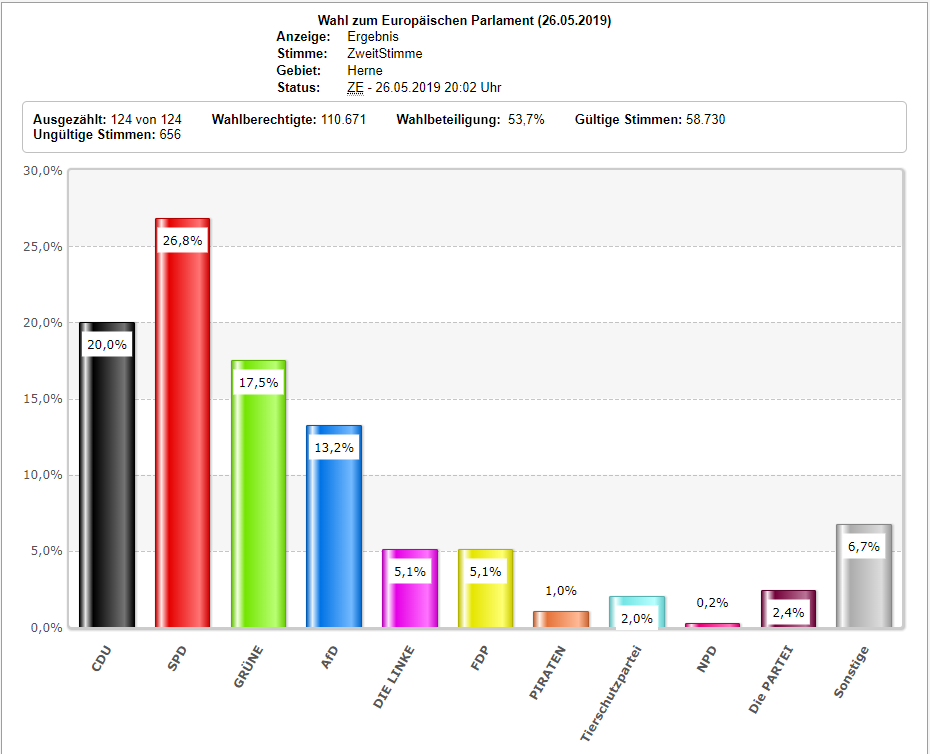Click the 20,0% y-axis tick label

tap(43, 323)
